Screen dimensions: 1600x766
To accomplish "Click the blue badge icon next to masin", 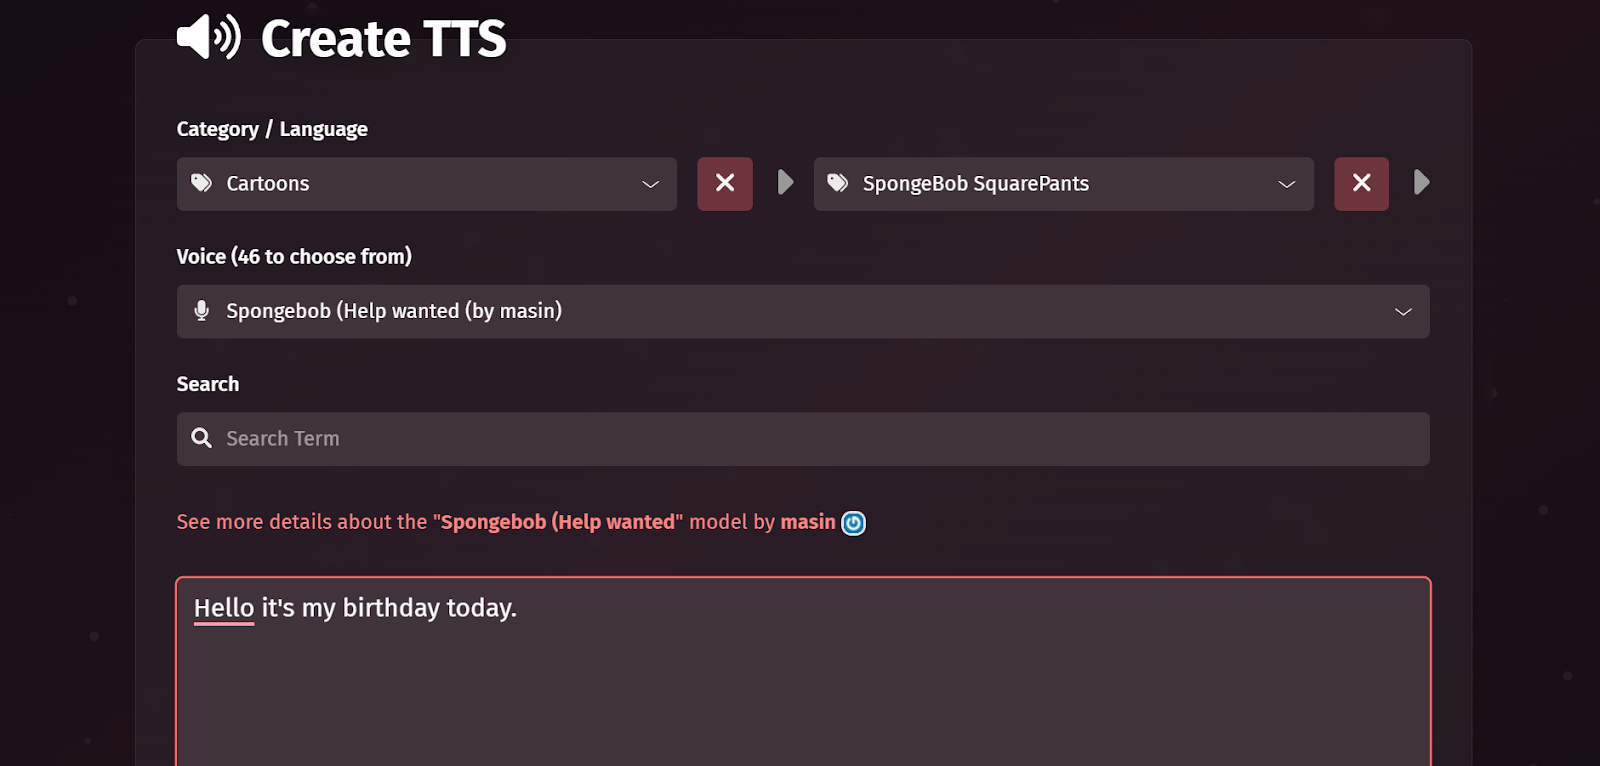I will tap(853, 523).
